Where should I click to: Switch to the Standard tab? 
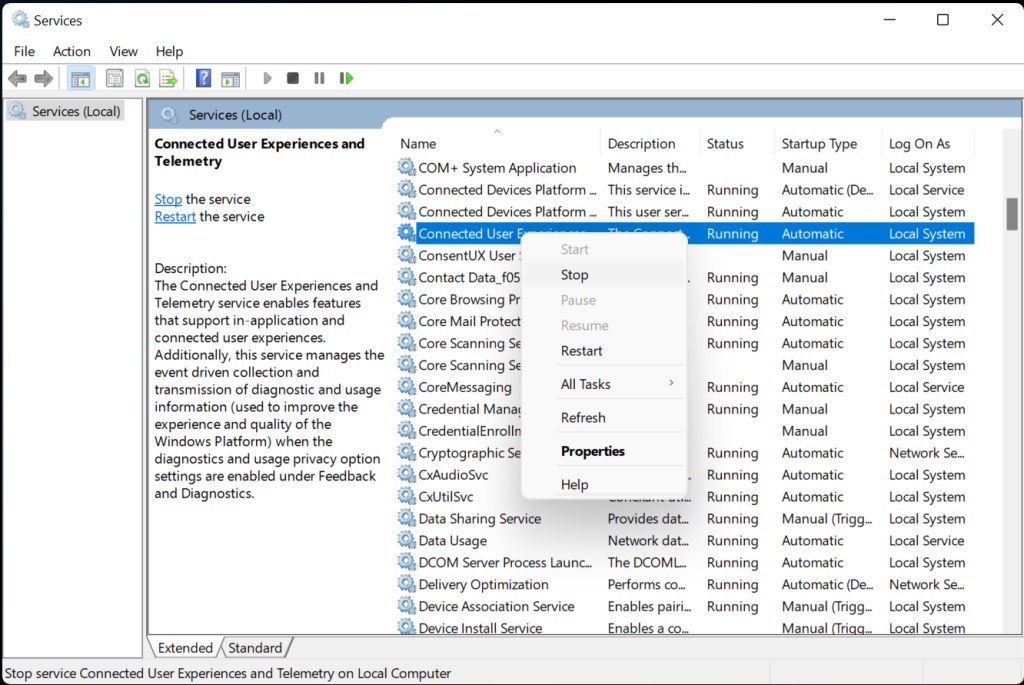[255, 648]
